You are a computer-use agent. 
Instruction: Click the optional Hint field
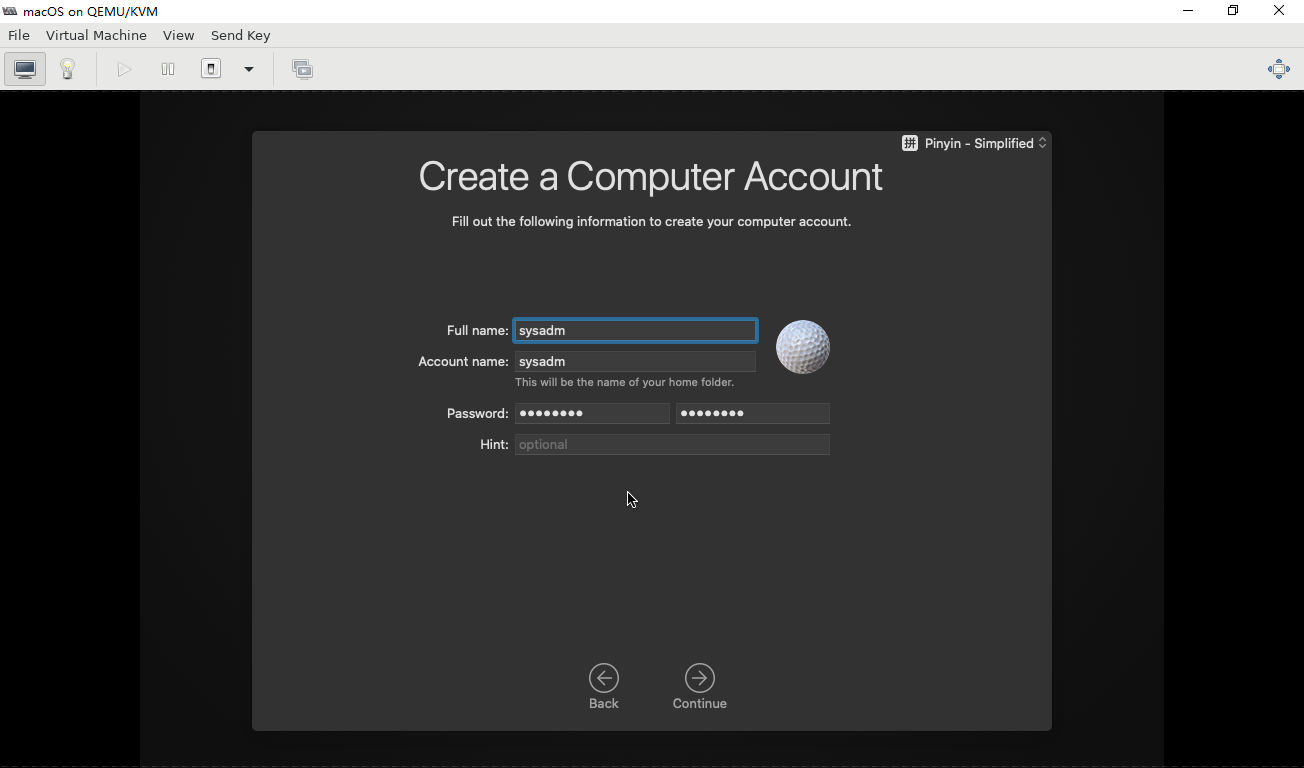point(672,444)
